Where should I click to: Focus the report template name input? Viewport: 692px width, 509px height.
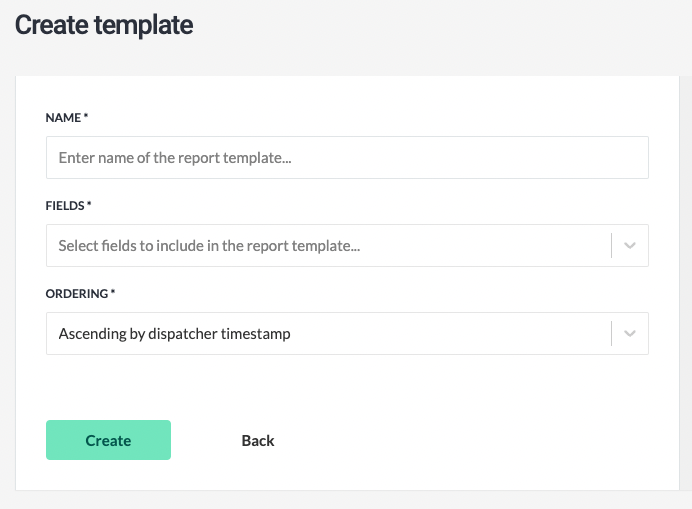[347, 158]
